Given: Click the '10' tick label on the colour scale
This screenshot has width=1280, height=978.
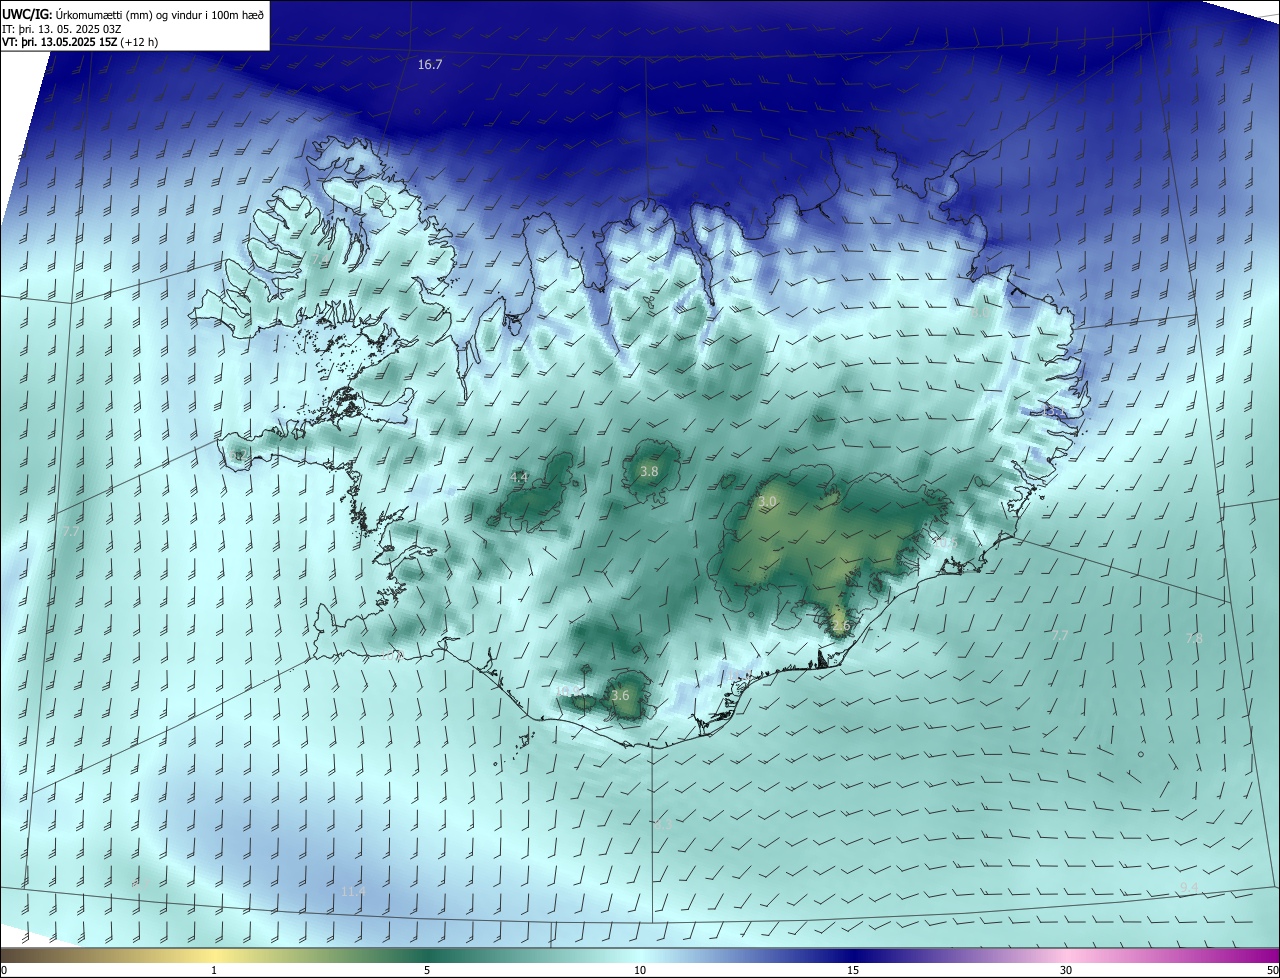Looking at the screenshot, I should pos(640,970).
